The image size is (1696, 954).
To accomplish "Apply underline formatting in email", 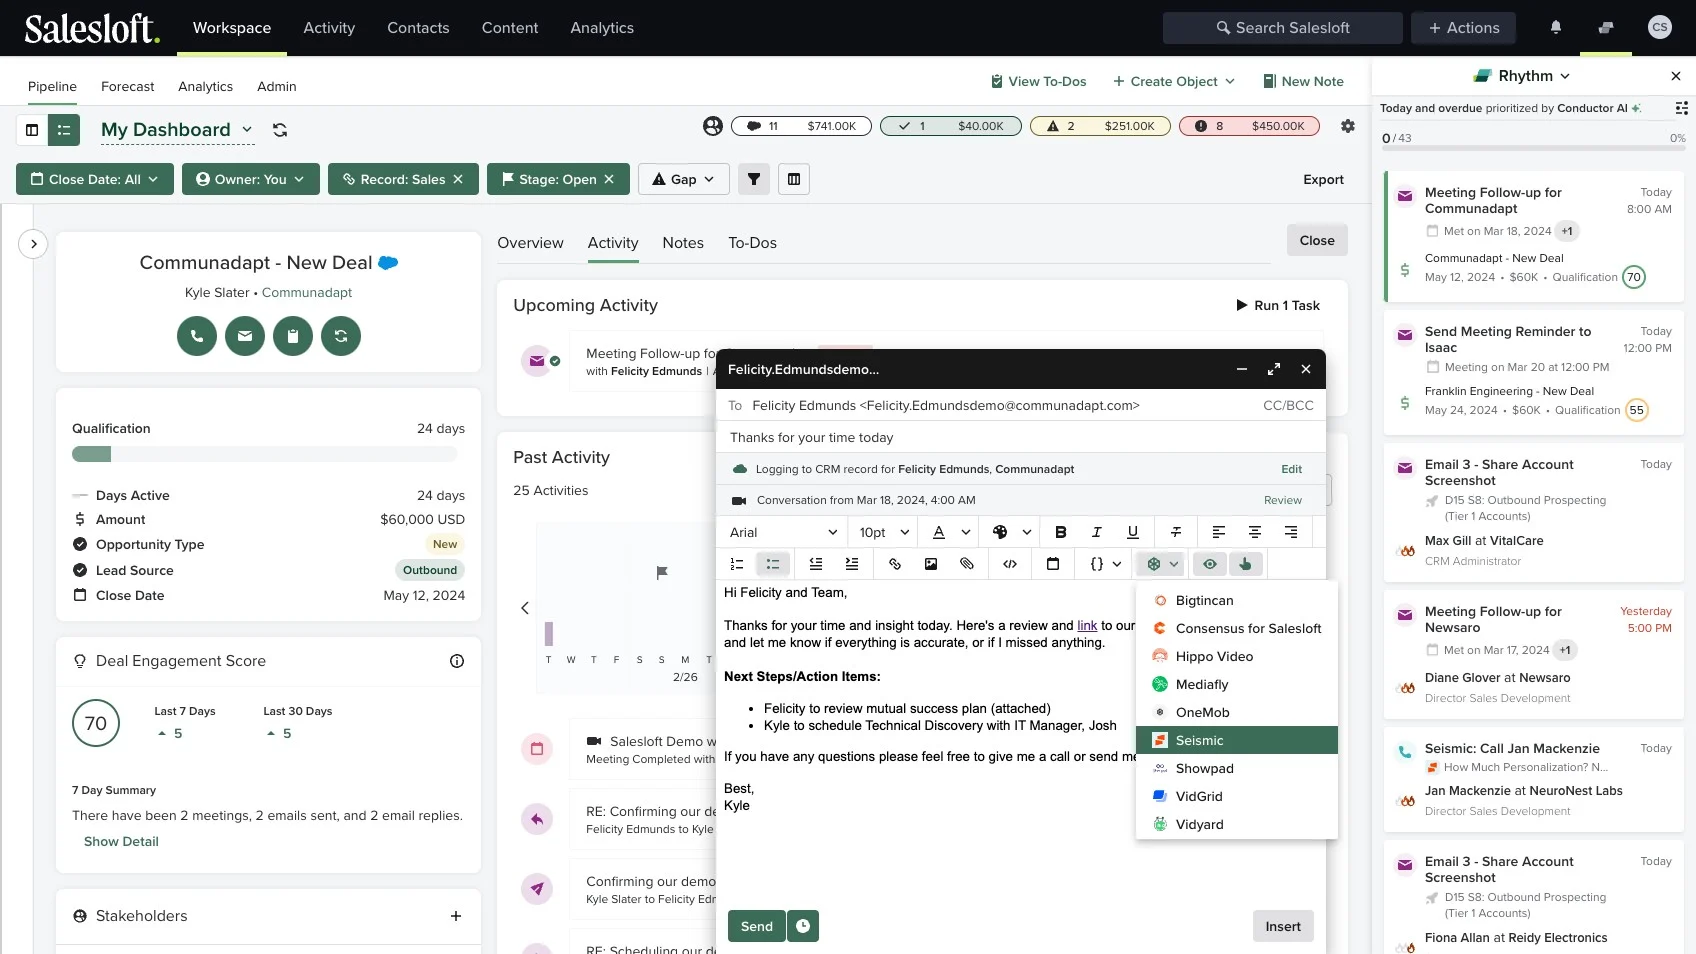I will (1133, 532).
